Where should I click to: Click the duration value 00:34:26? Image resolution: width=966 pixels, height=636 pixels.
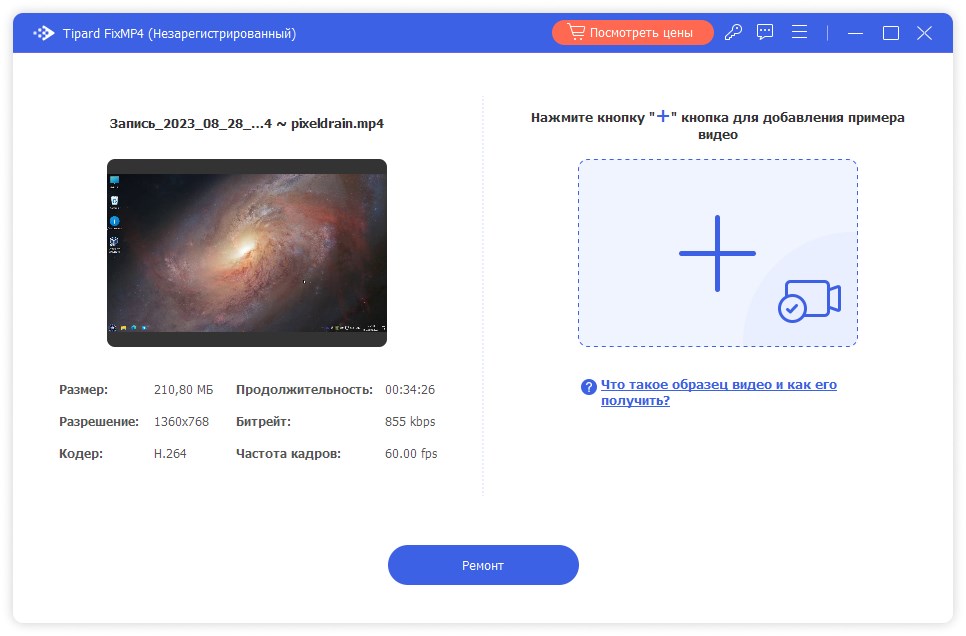coord(411,389)
